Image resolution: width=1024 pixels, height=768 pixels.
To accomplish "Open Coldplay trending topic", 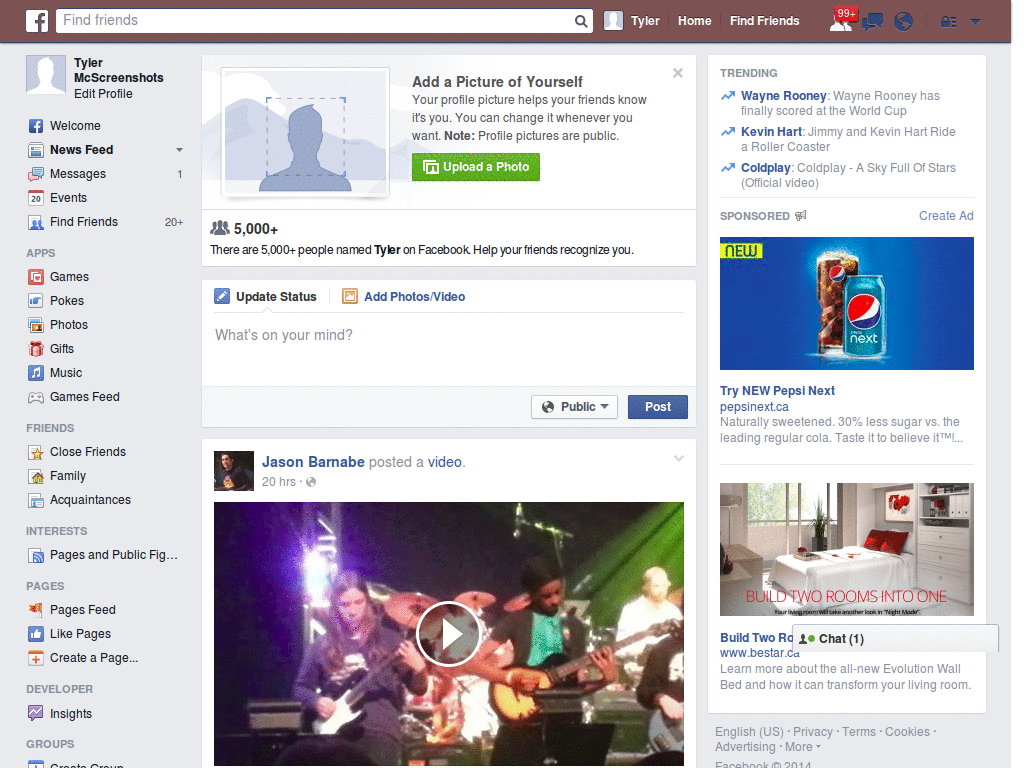I will click(765, 168).
